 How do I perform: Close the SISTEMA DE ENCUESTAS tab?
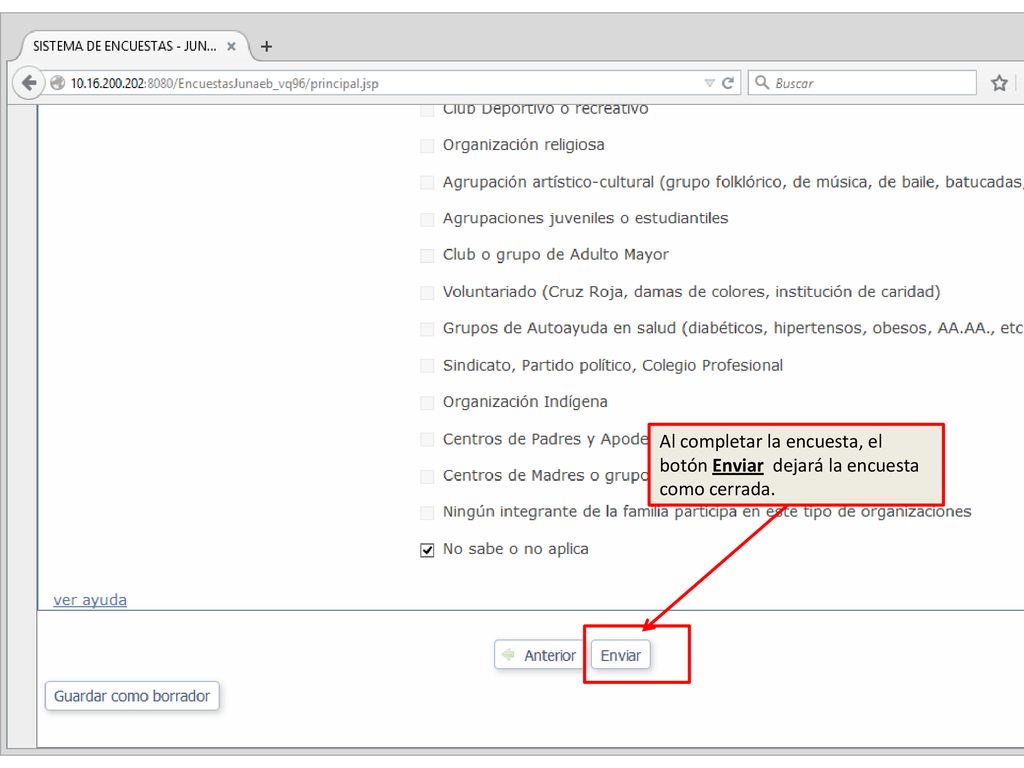pyautogui.click(x=231, y=46)
